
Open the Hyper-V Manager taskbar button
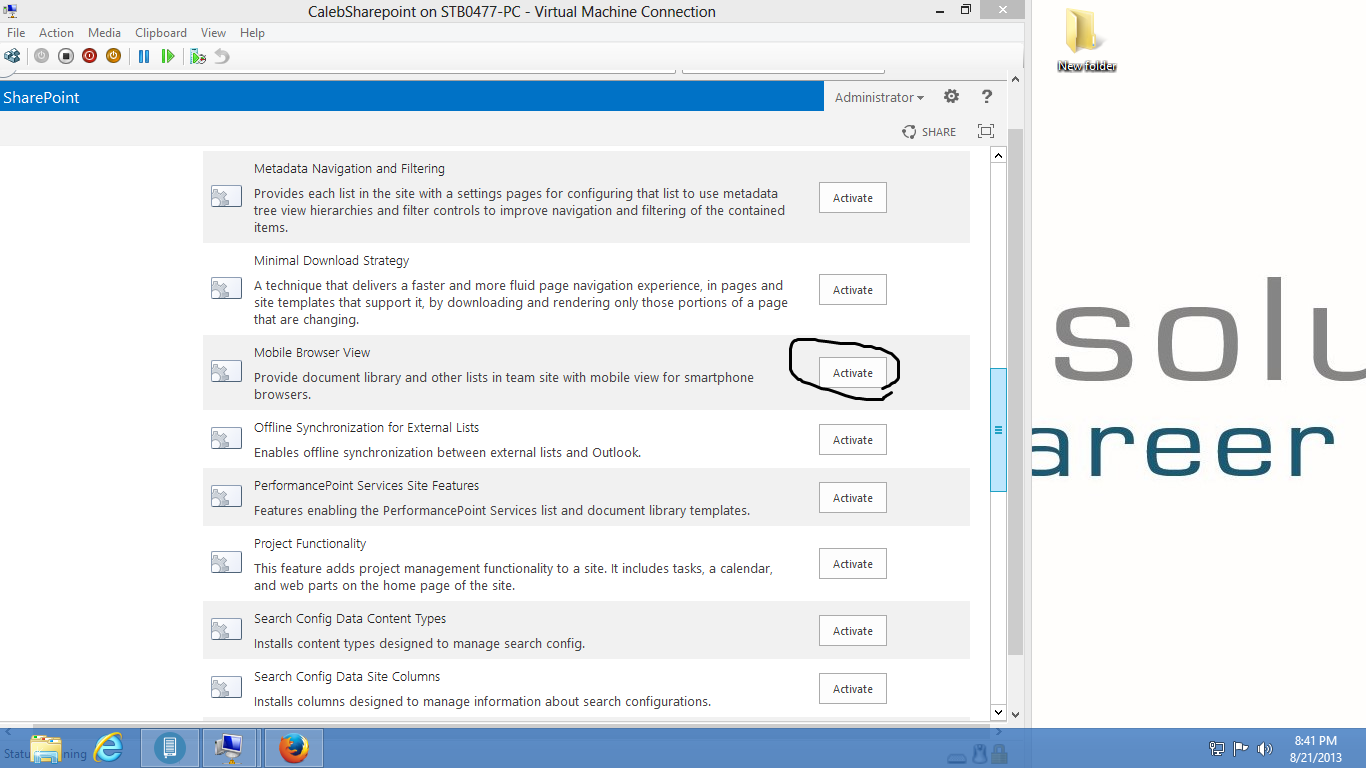click(169, 748)
